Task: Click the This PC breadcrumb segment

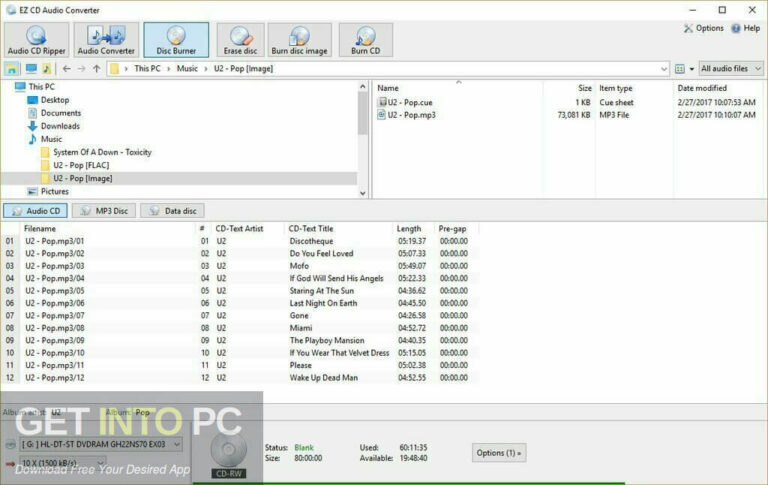Action: point(147,69)
